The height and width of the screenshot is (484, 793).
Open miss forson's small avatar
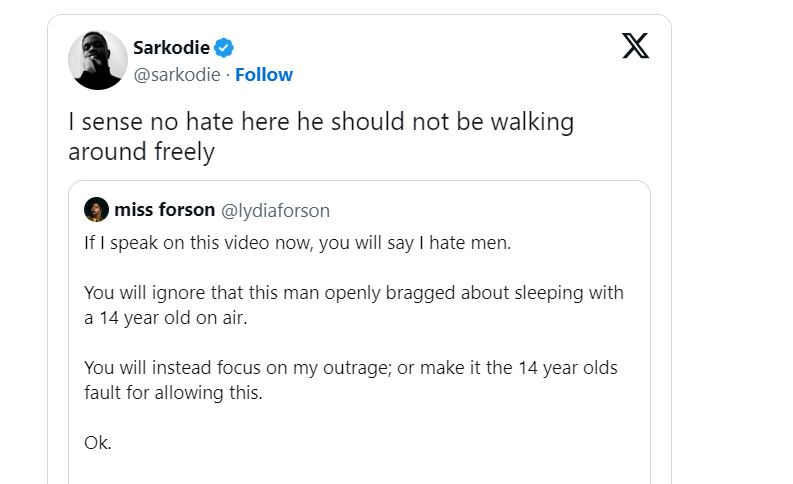tap(97, 210)
